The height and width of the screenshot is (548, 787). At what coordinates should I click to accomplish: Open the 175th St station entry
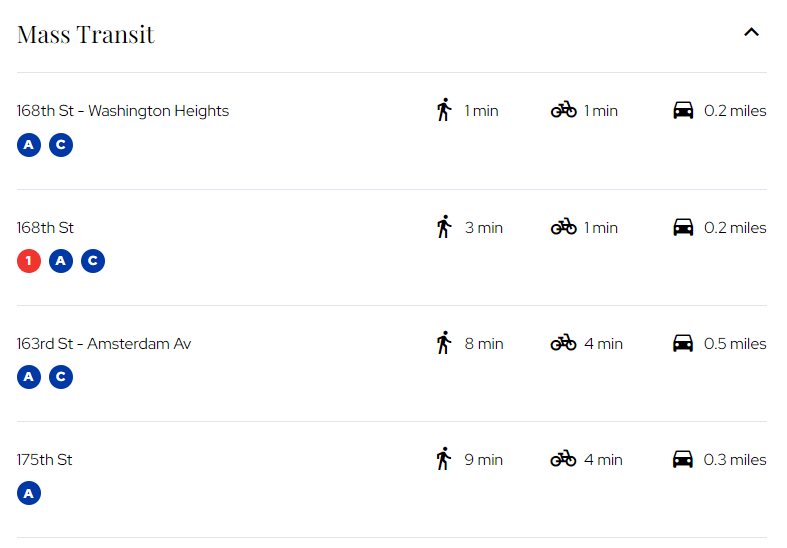45,460
